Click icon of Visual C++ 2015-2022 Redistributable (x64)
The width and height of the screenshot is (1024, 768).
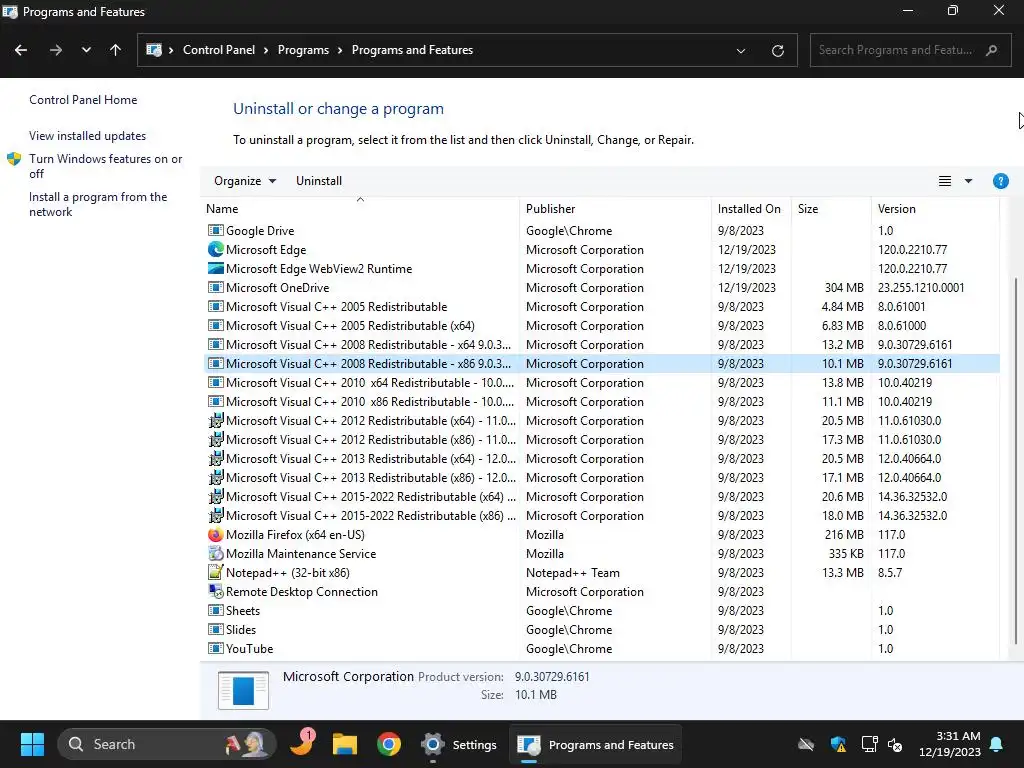coord(216,496)
